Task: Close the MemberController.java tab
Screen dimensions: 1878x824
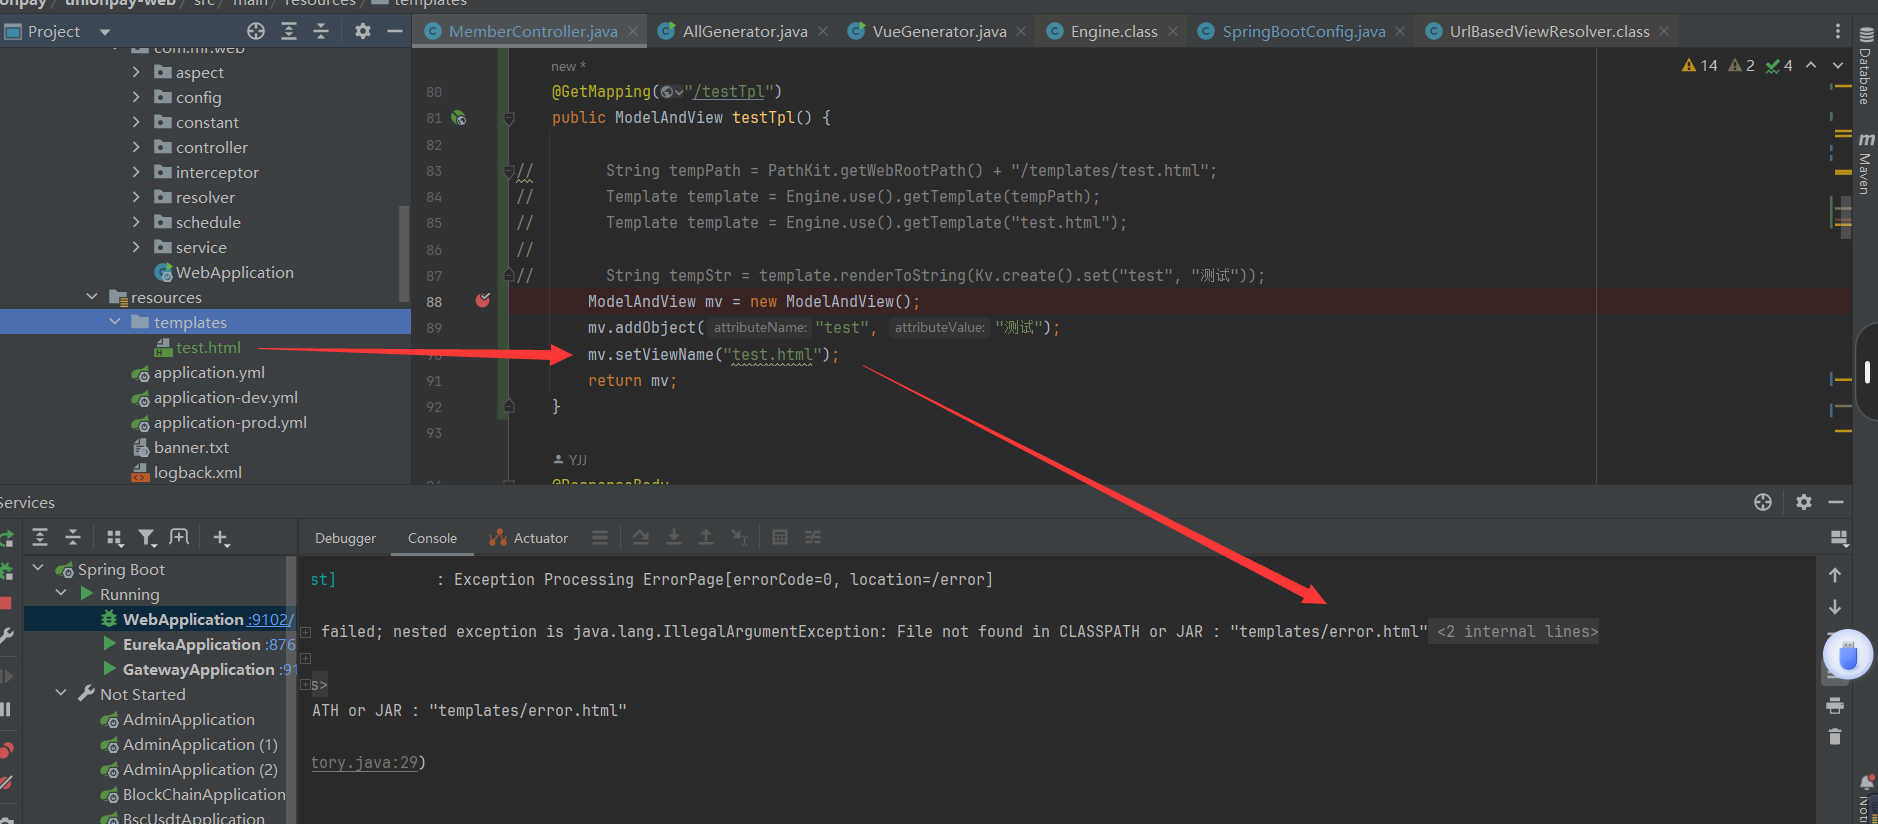Action: (633, 31)
